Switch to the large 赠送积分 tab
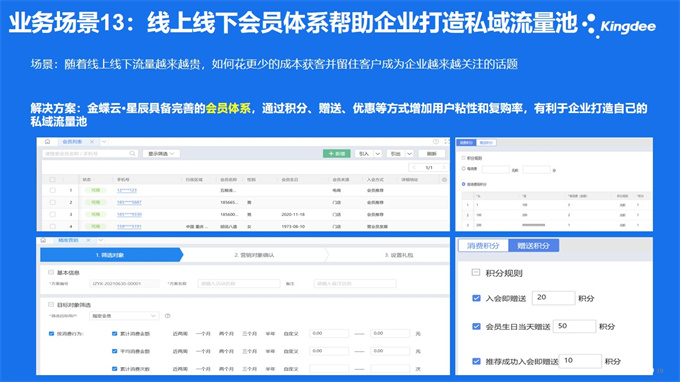Viewport: 680px width, 382px height. point(533,246)
